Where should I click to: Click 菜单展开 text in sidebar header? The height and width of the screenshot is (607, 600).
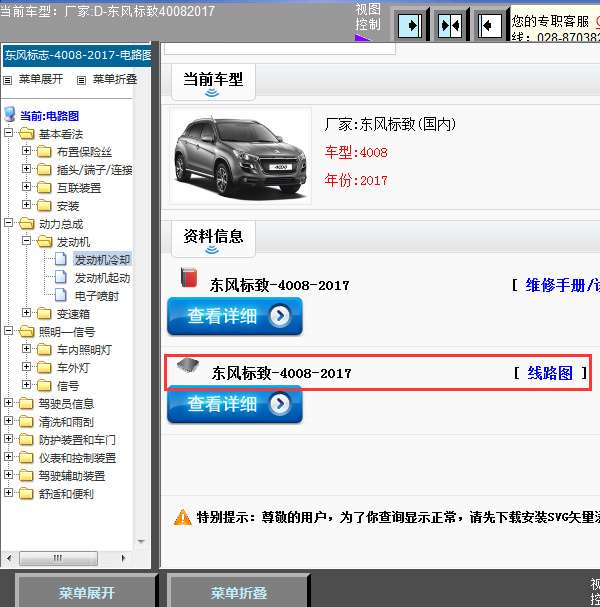click(41, 79)
